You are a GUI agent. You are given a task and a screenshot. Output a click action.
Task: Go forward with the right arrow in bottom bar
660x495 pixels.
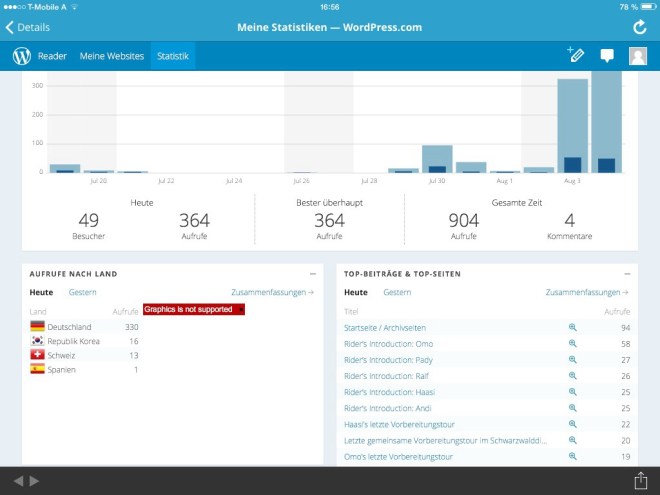coord(35,481)
